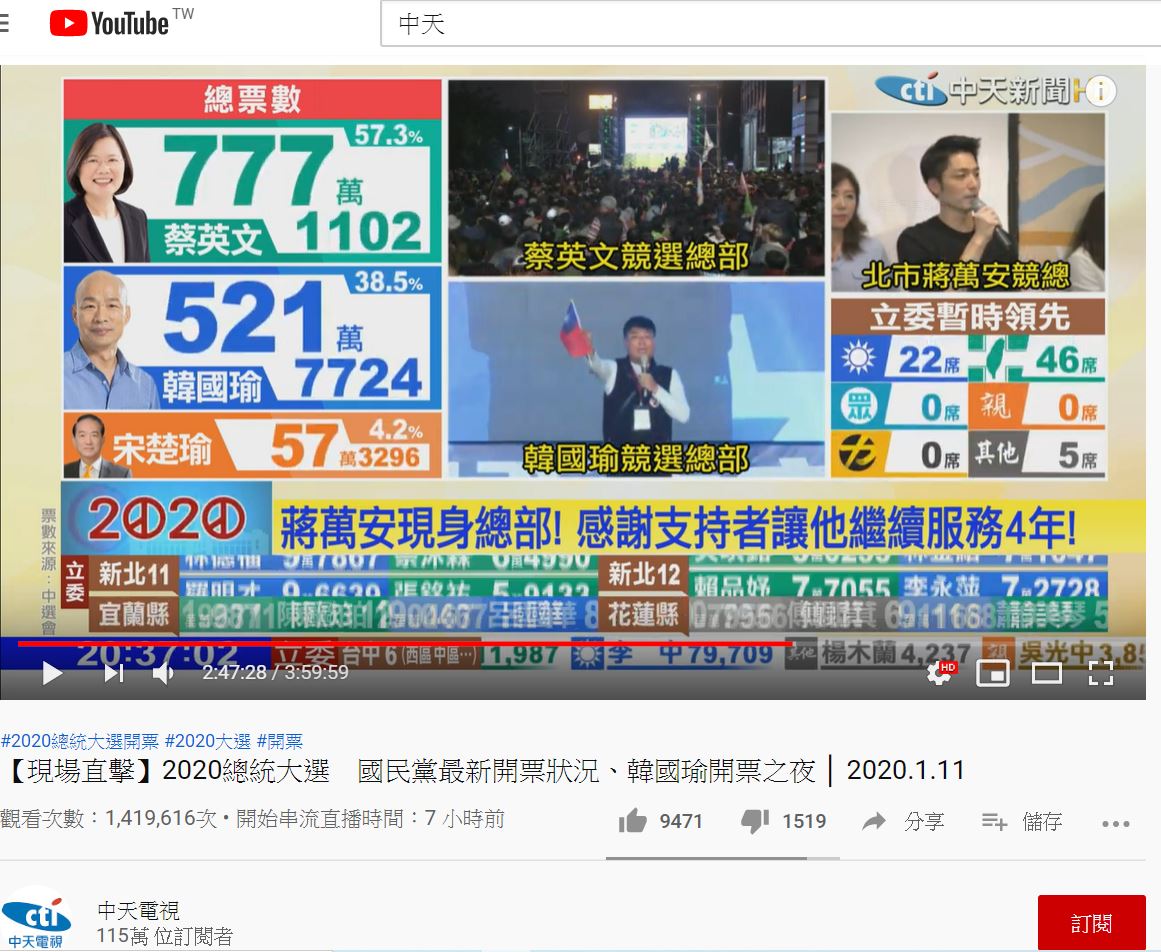Click the 115萬 位訂閱者 subscriber count

tap(164, 936)
